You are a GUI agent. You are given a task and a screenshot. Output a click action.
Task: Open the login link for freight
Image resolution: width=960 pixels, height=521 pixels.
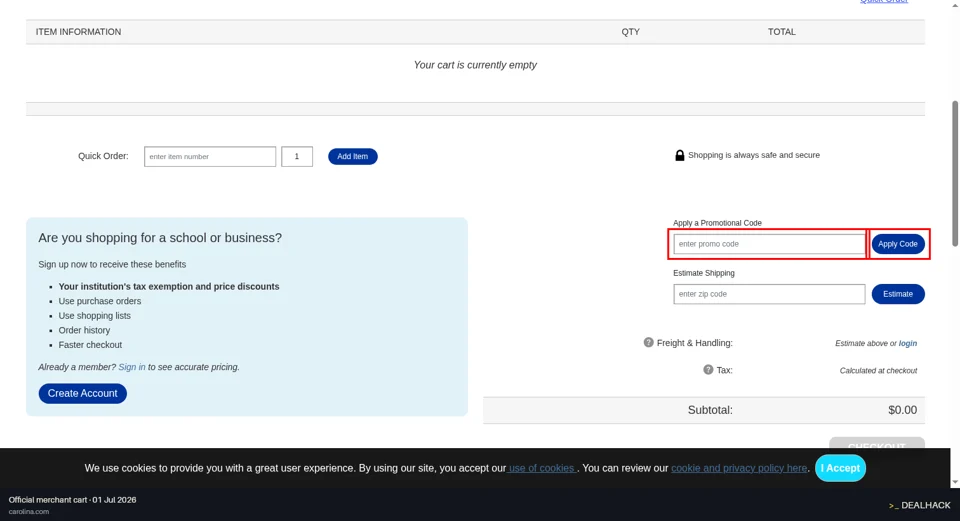pyautogui.click(x=907, y=343)
